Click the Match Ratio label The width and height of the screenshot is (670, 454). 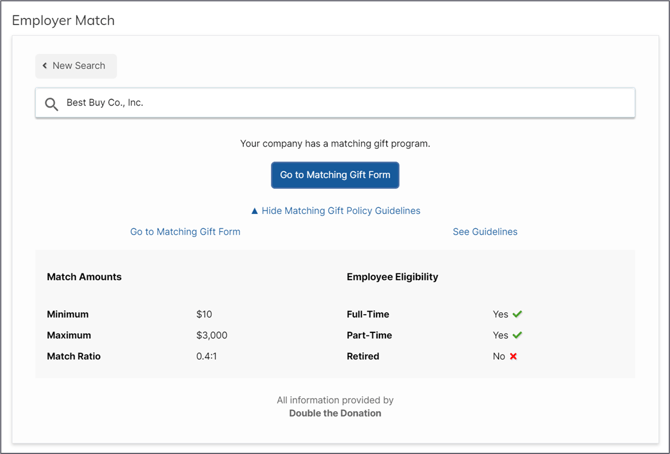(73, 356)
